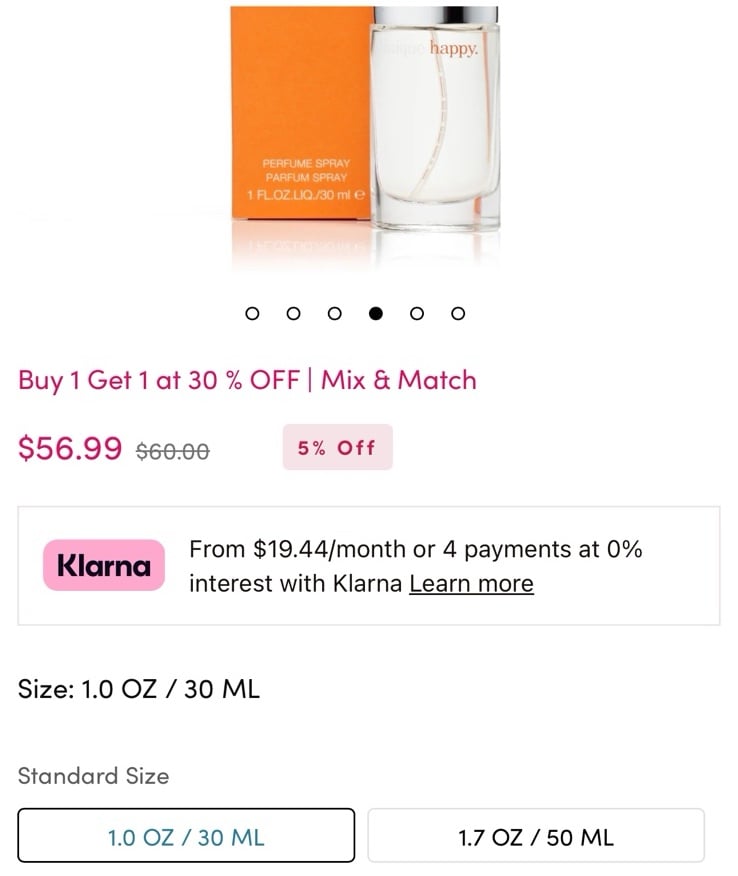738x876 pixels.
Task: Show the last carousel image dot
Action: pos(458,313)
